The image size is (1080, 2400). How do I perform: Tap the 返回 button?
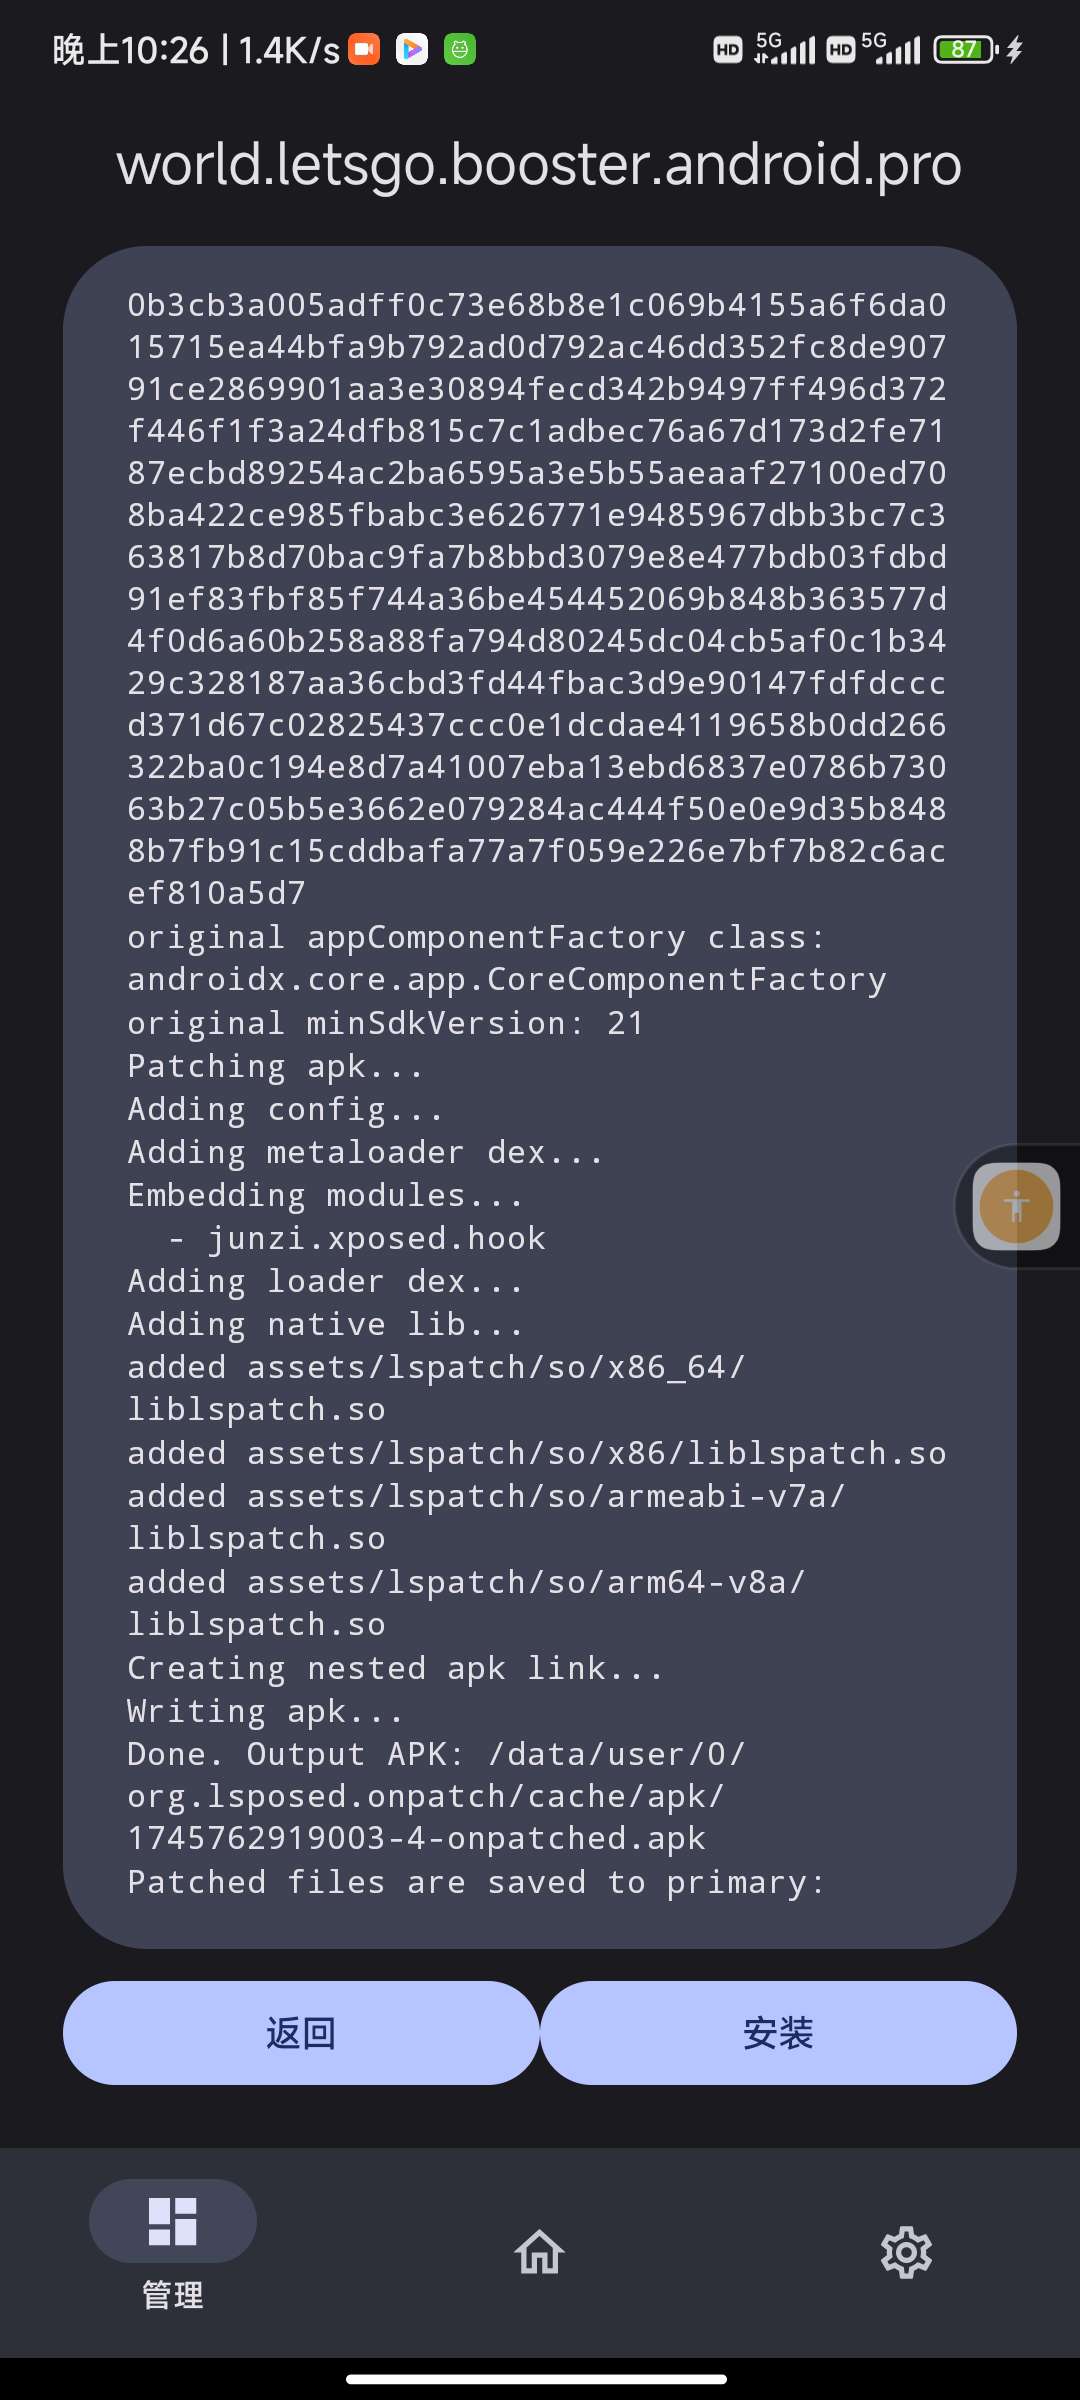pos(301,2033)
